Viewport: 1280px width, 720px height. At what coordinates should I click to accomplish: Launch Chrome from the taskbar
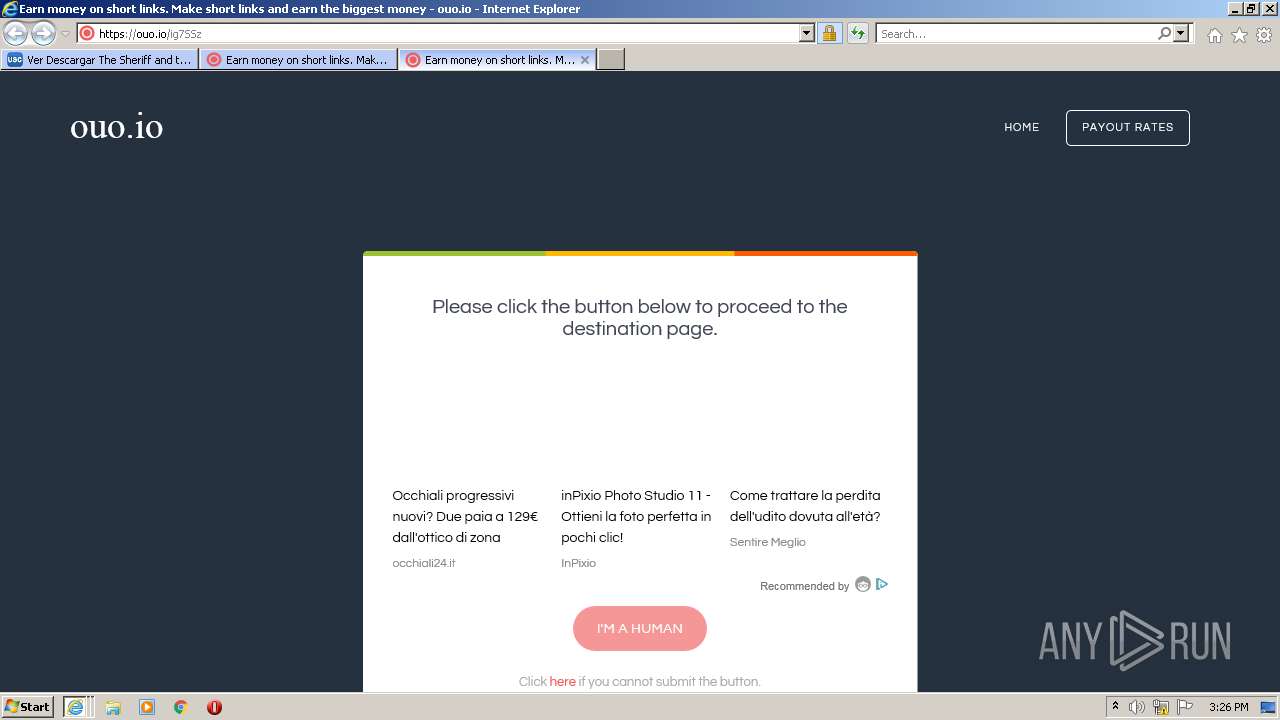coord(181,707)
